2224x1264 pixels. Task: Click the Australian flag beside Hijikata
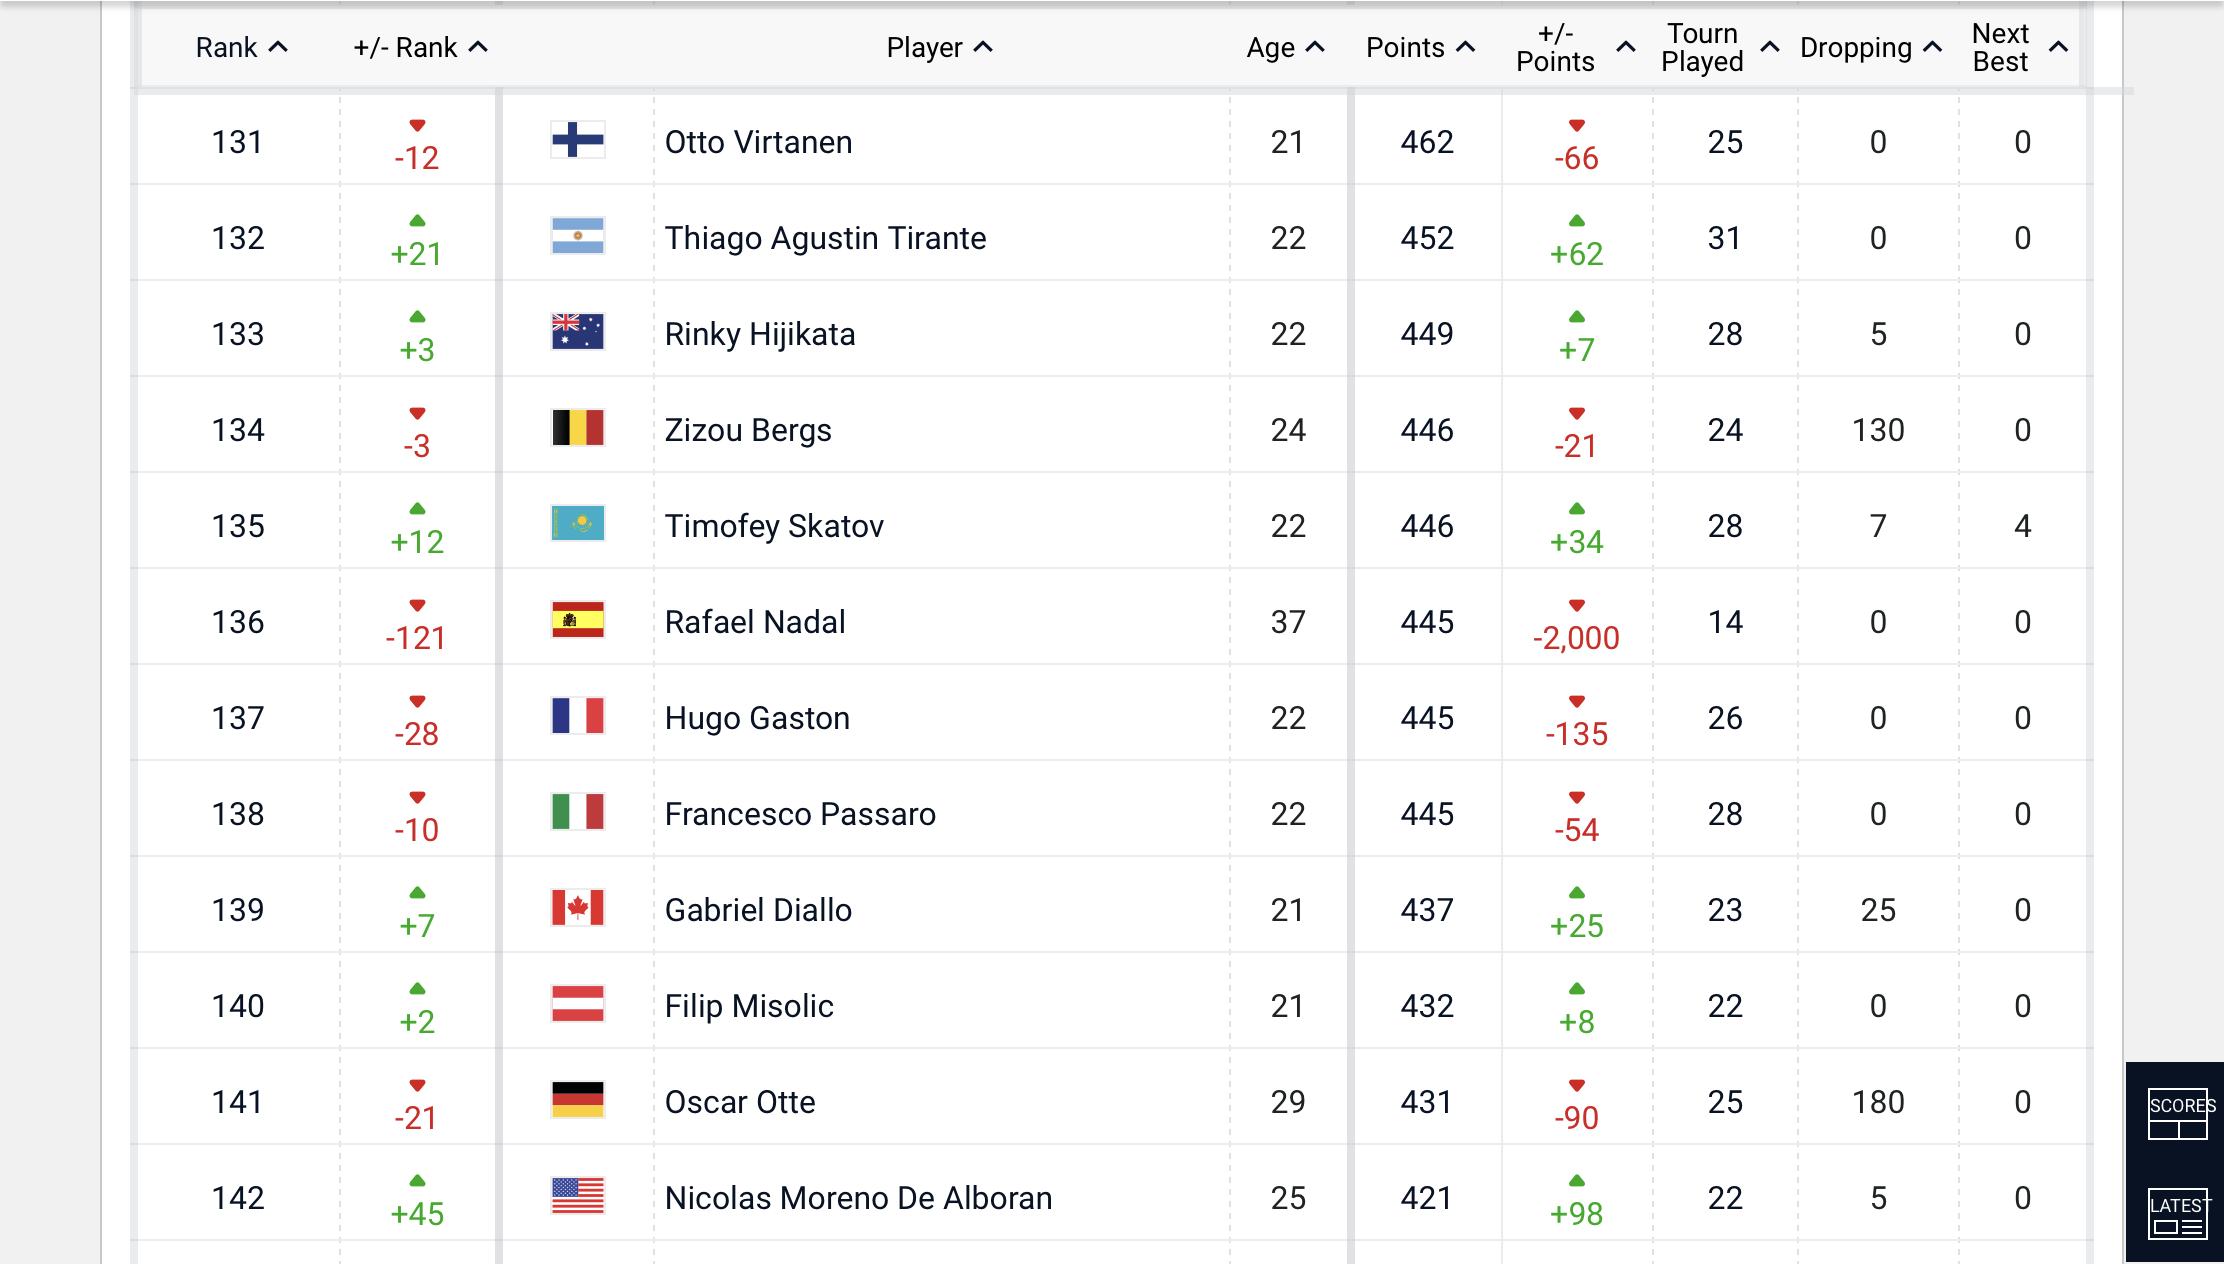[x=577, y=332]
